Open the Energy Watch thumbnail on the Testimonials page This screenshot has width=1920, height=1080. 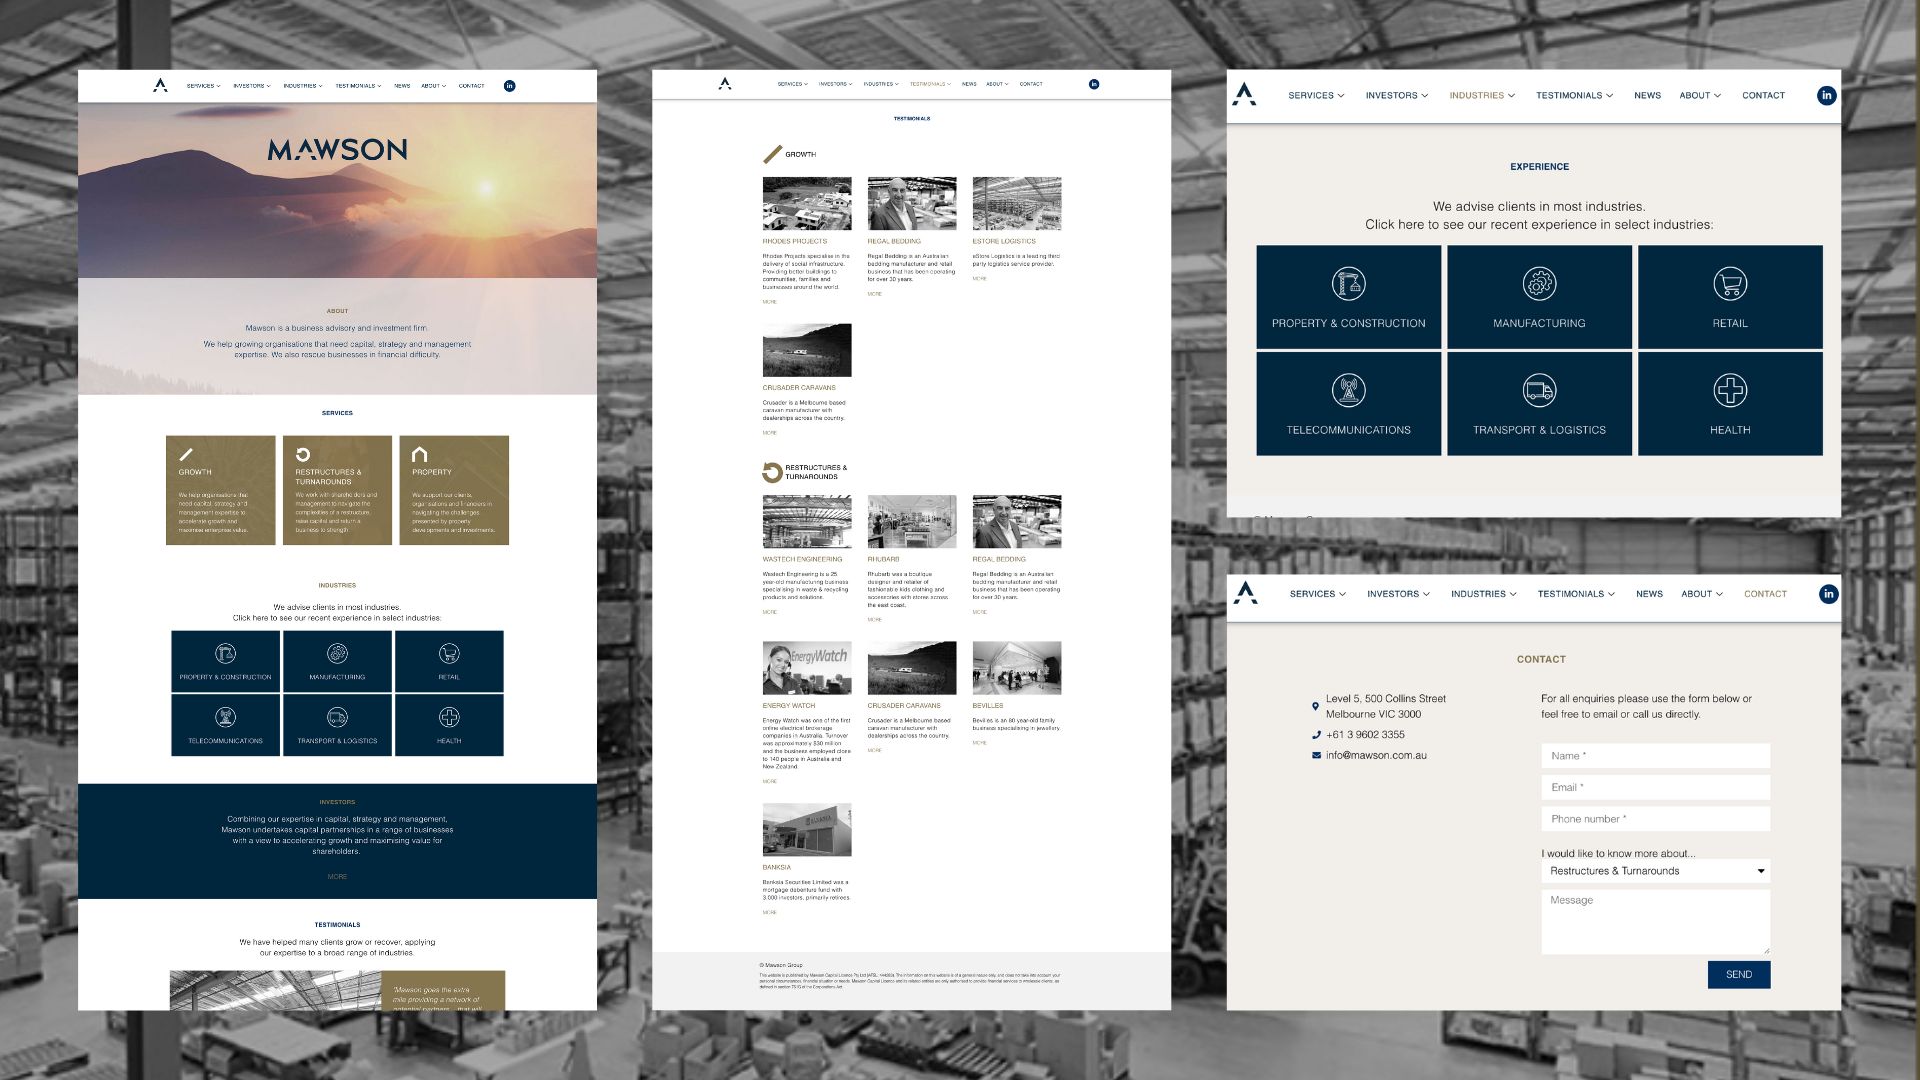click(807, 668)
